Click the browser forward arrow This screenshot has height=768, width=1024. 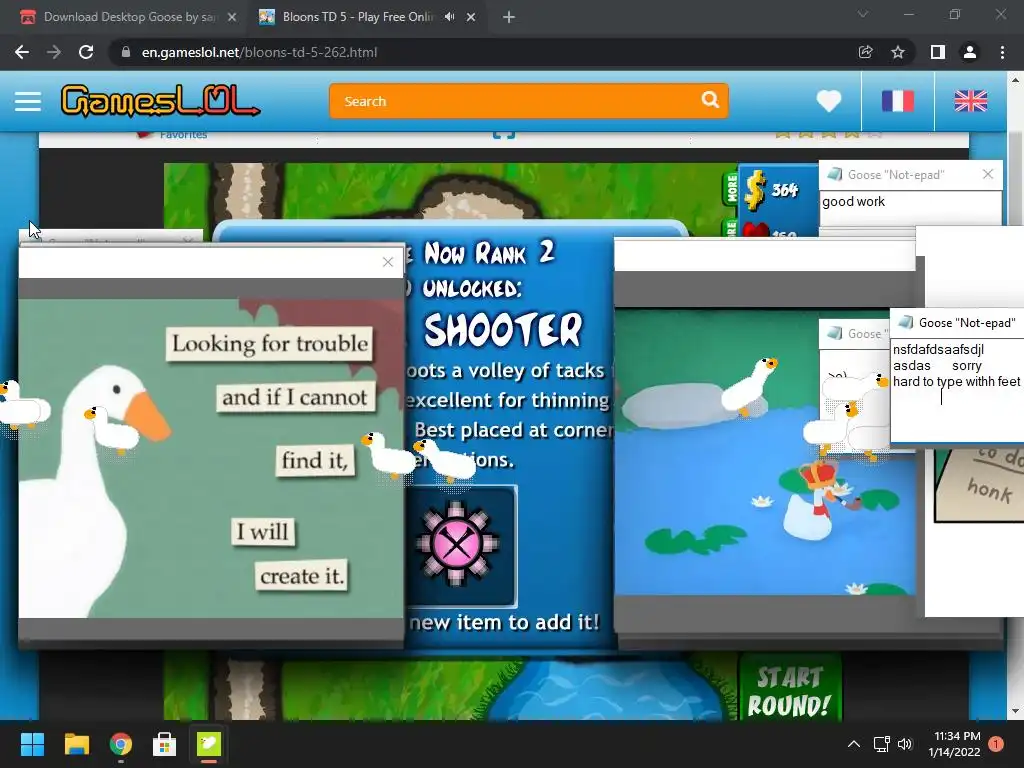pos(54,52)
